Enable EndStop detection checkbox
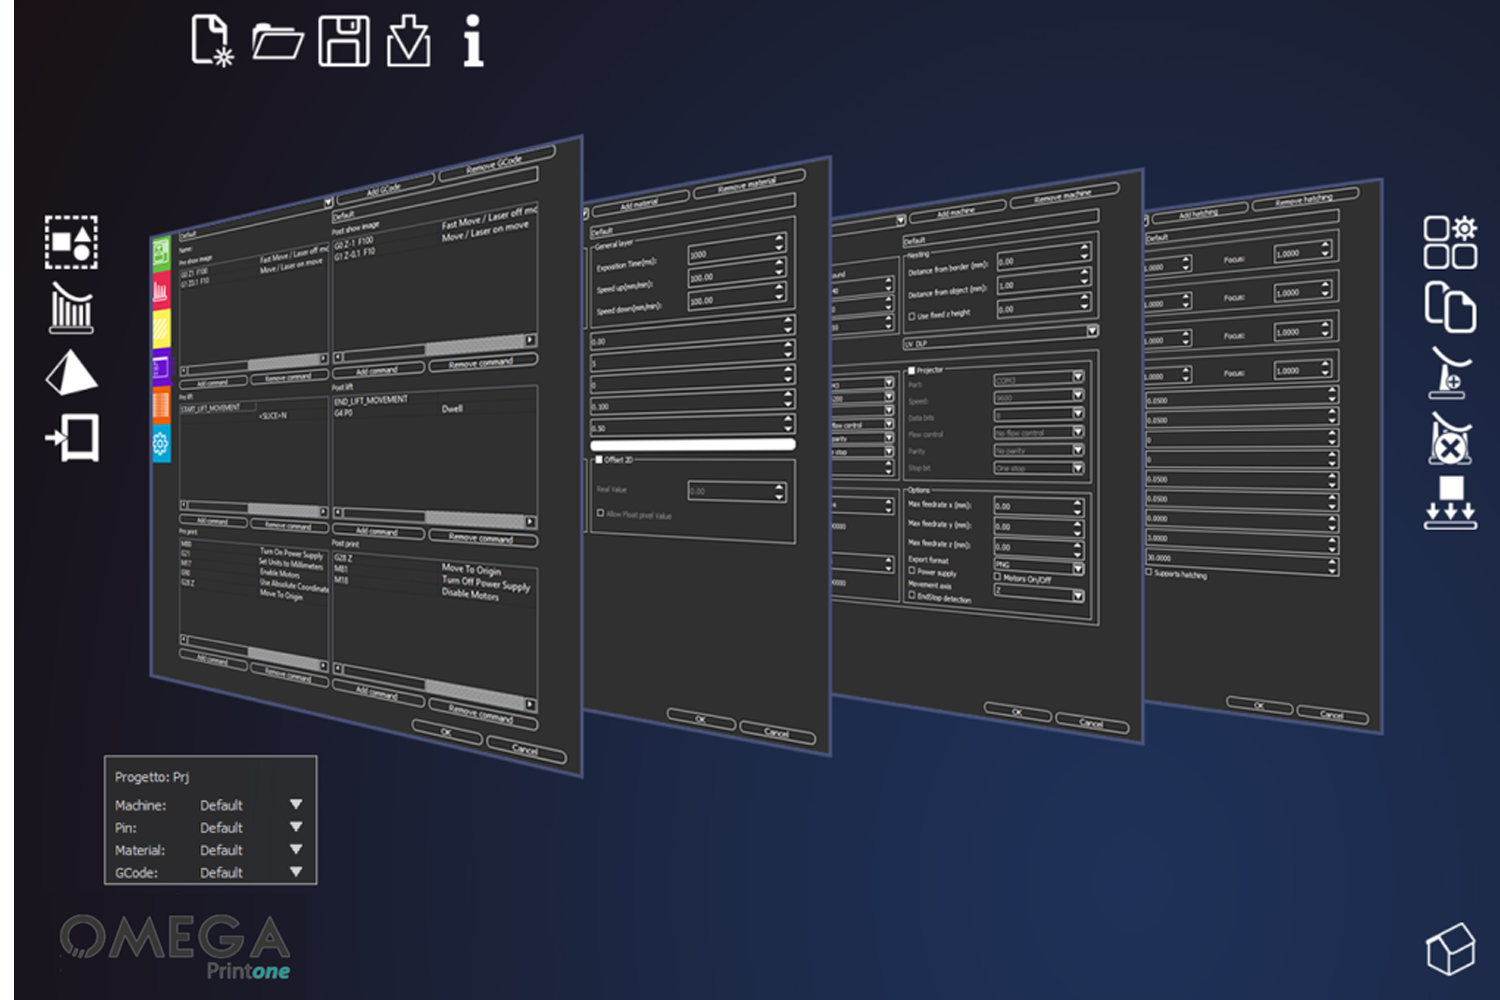Viewport: 1500px width, 1000px height. pos(912,596)
